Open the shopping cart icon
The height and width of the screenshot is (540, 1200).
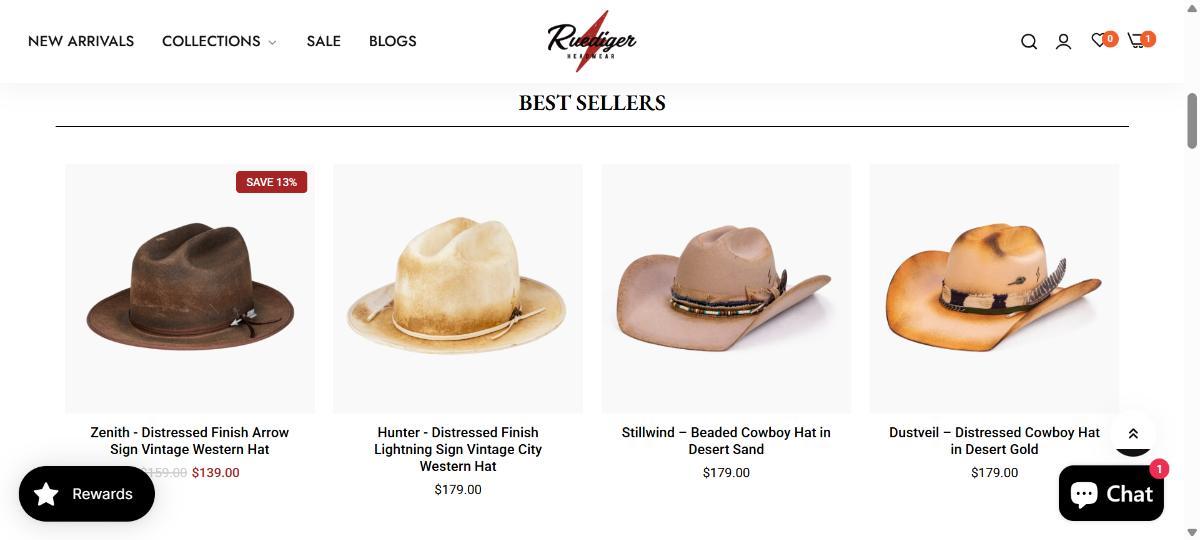(x=1136, y=40)
